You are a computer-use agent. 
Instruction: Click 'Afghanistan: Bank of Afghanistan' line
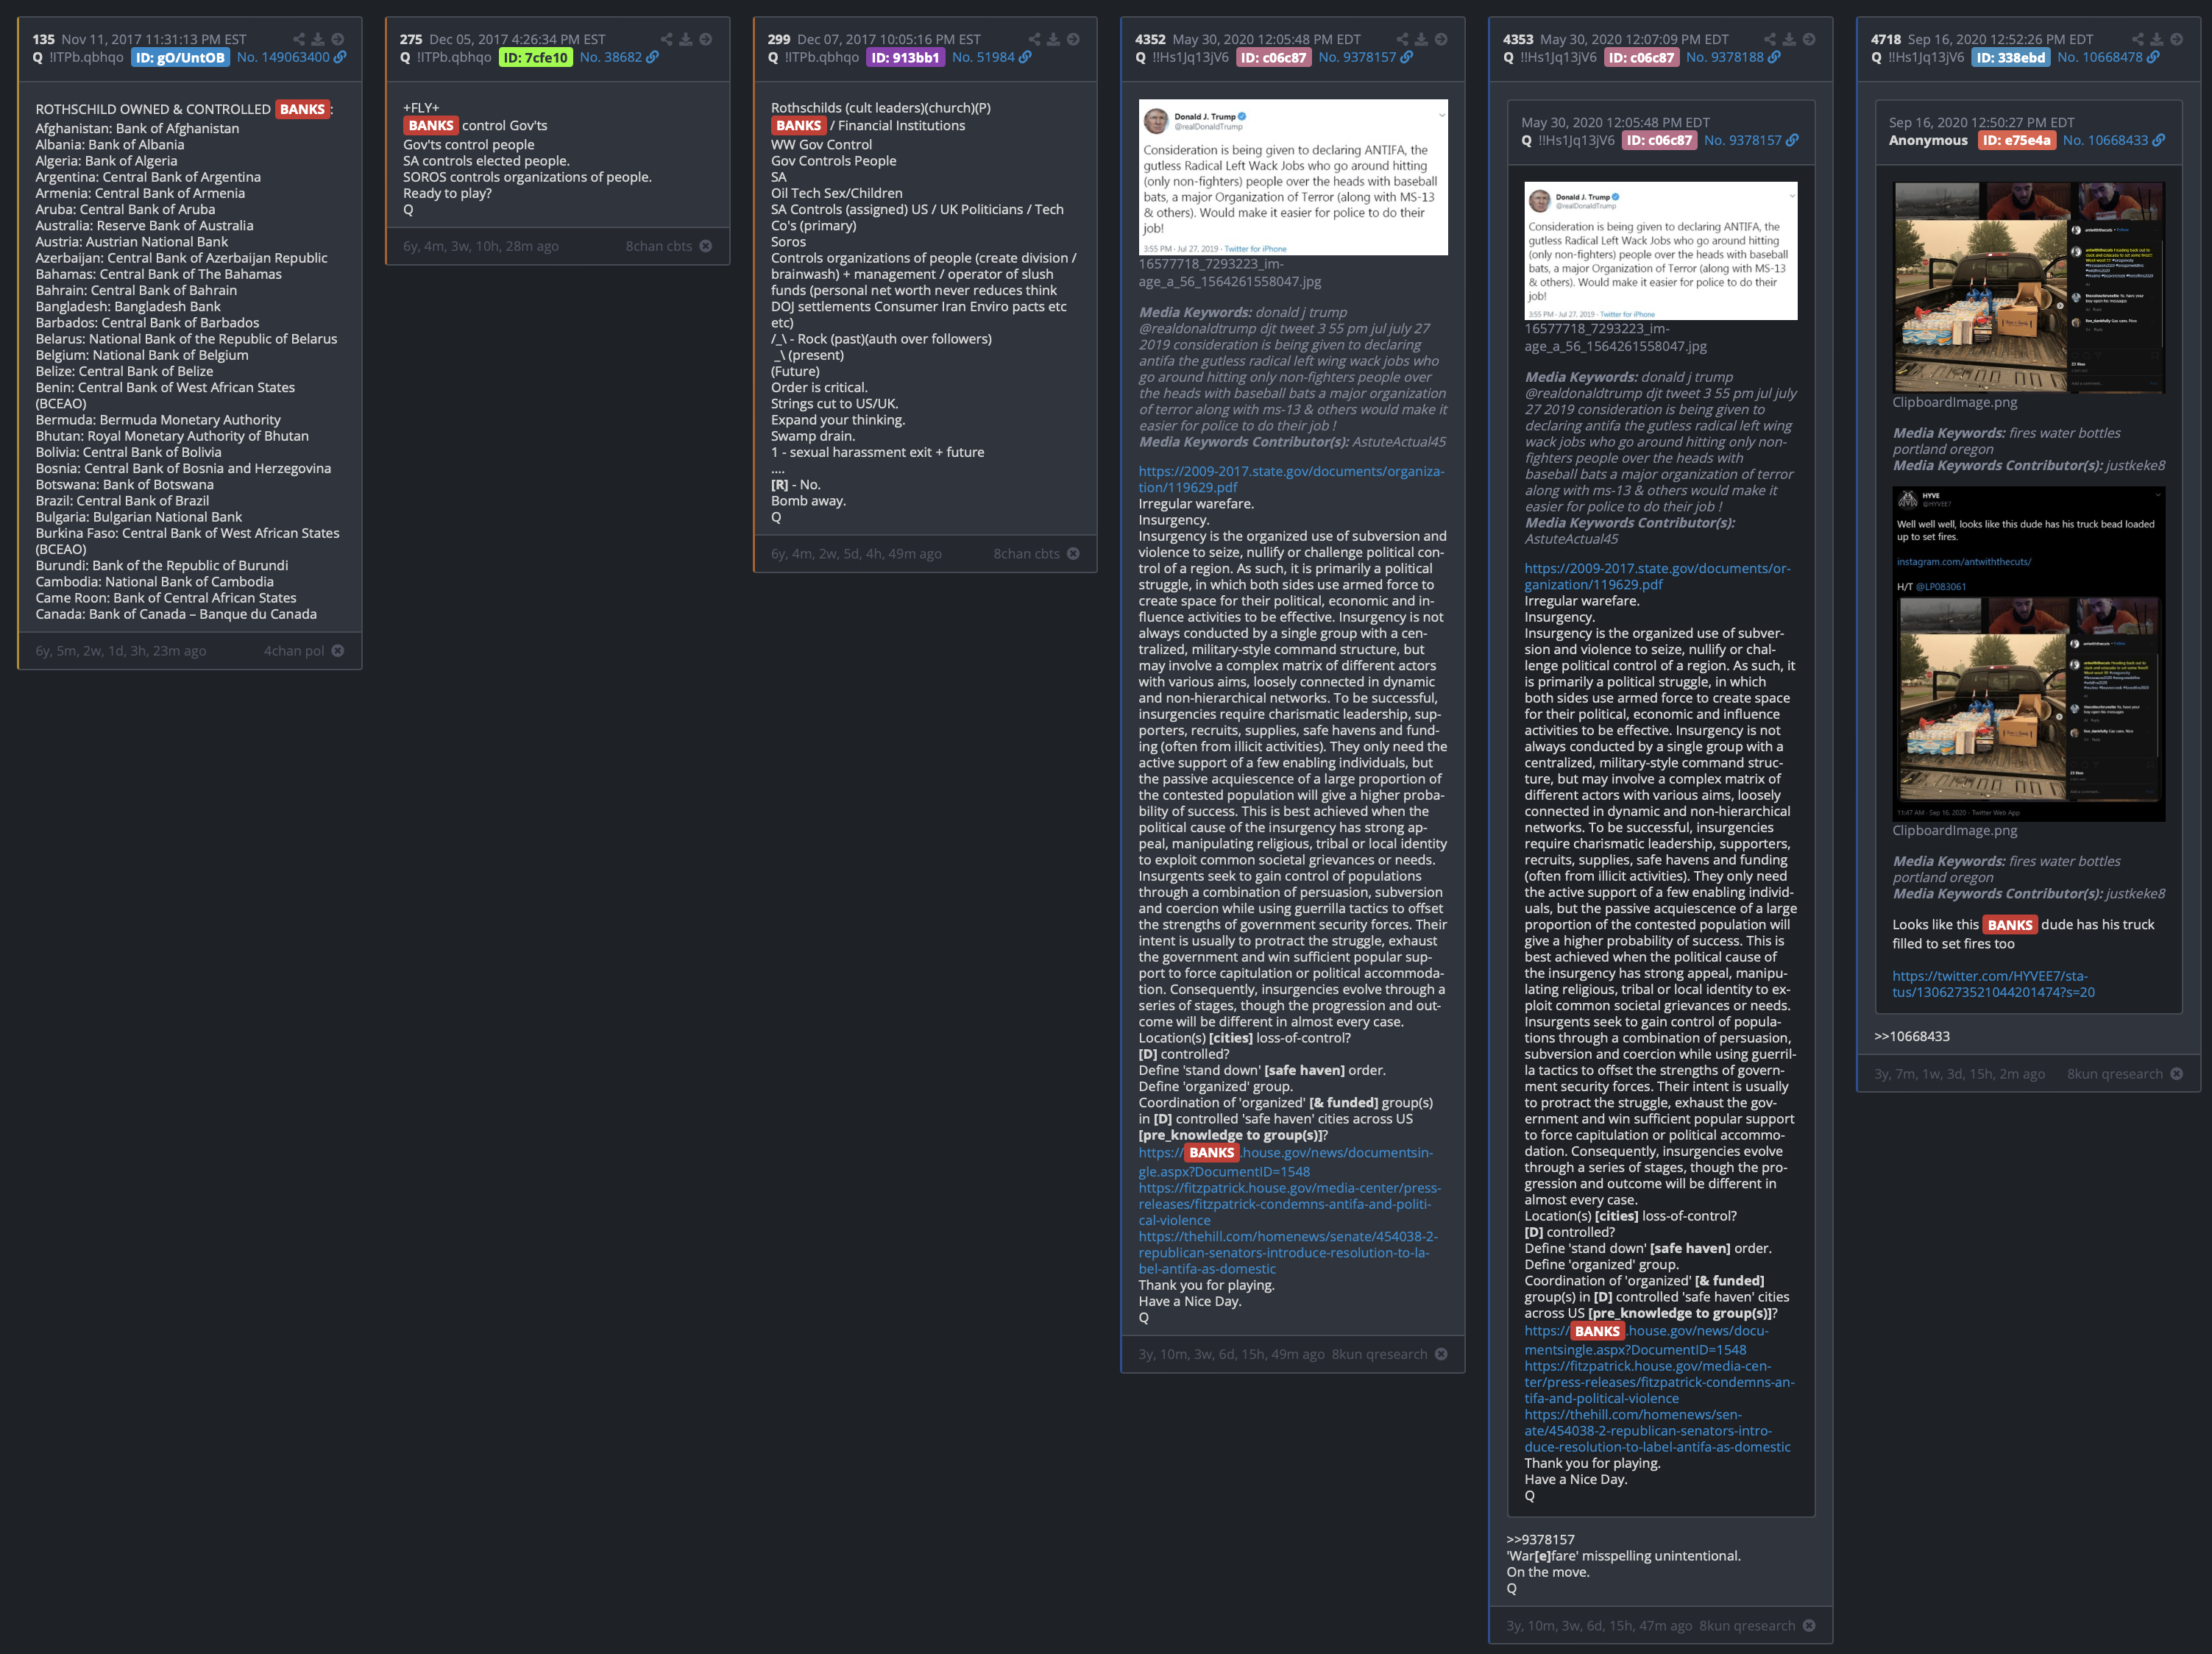click(137, 129)
